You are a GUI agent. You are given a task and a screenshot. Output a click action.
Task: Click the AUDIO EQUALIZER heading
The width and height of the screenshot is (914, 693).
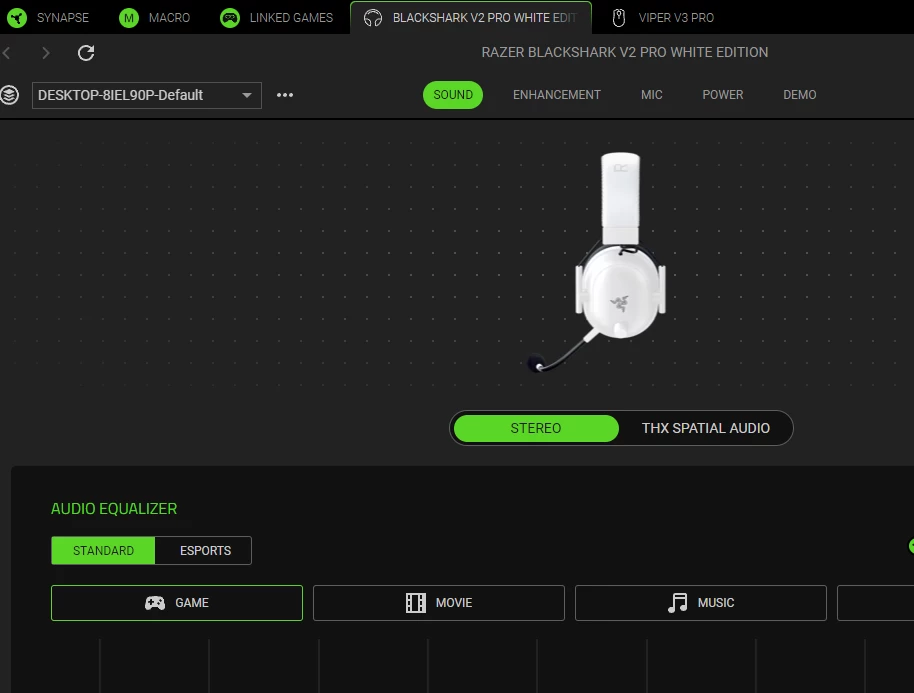point(114,509)
